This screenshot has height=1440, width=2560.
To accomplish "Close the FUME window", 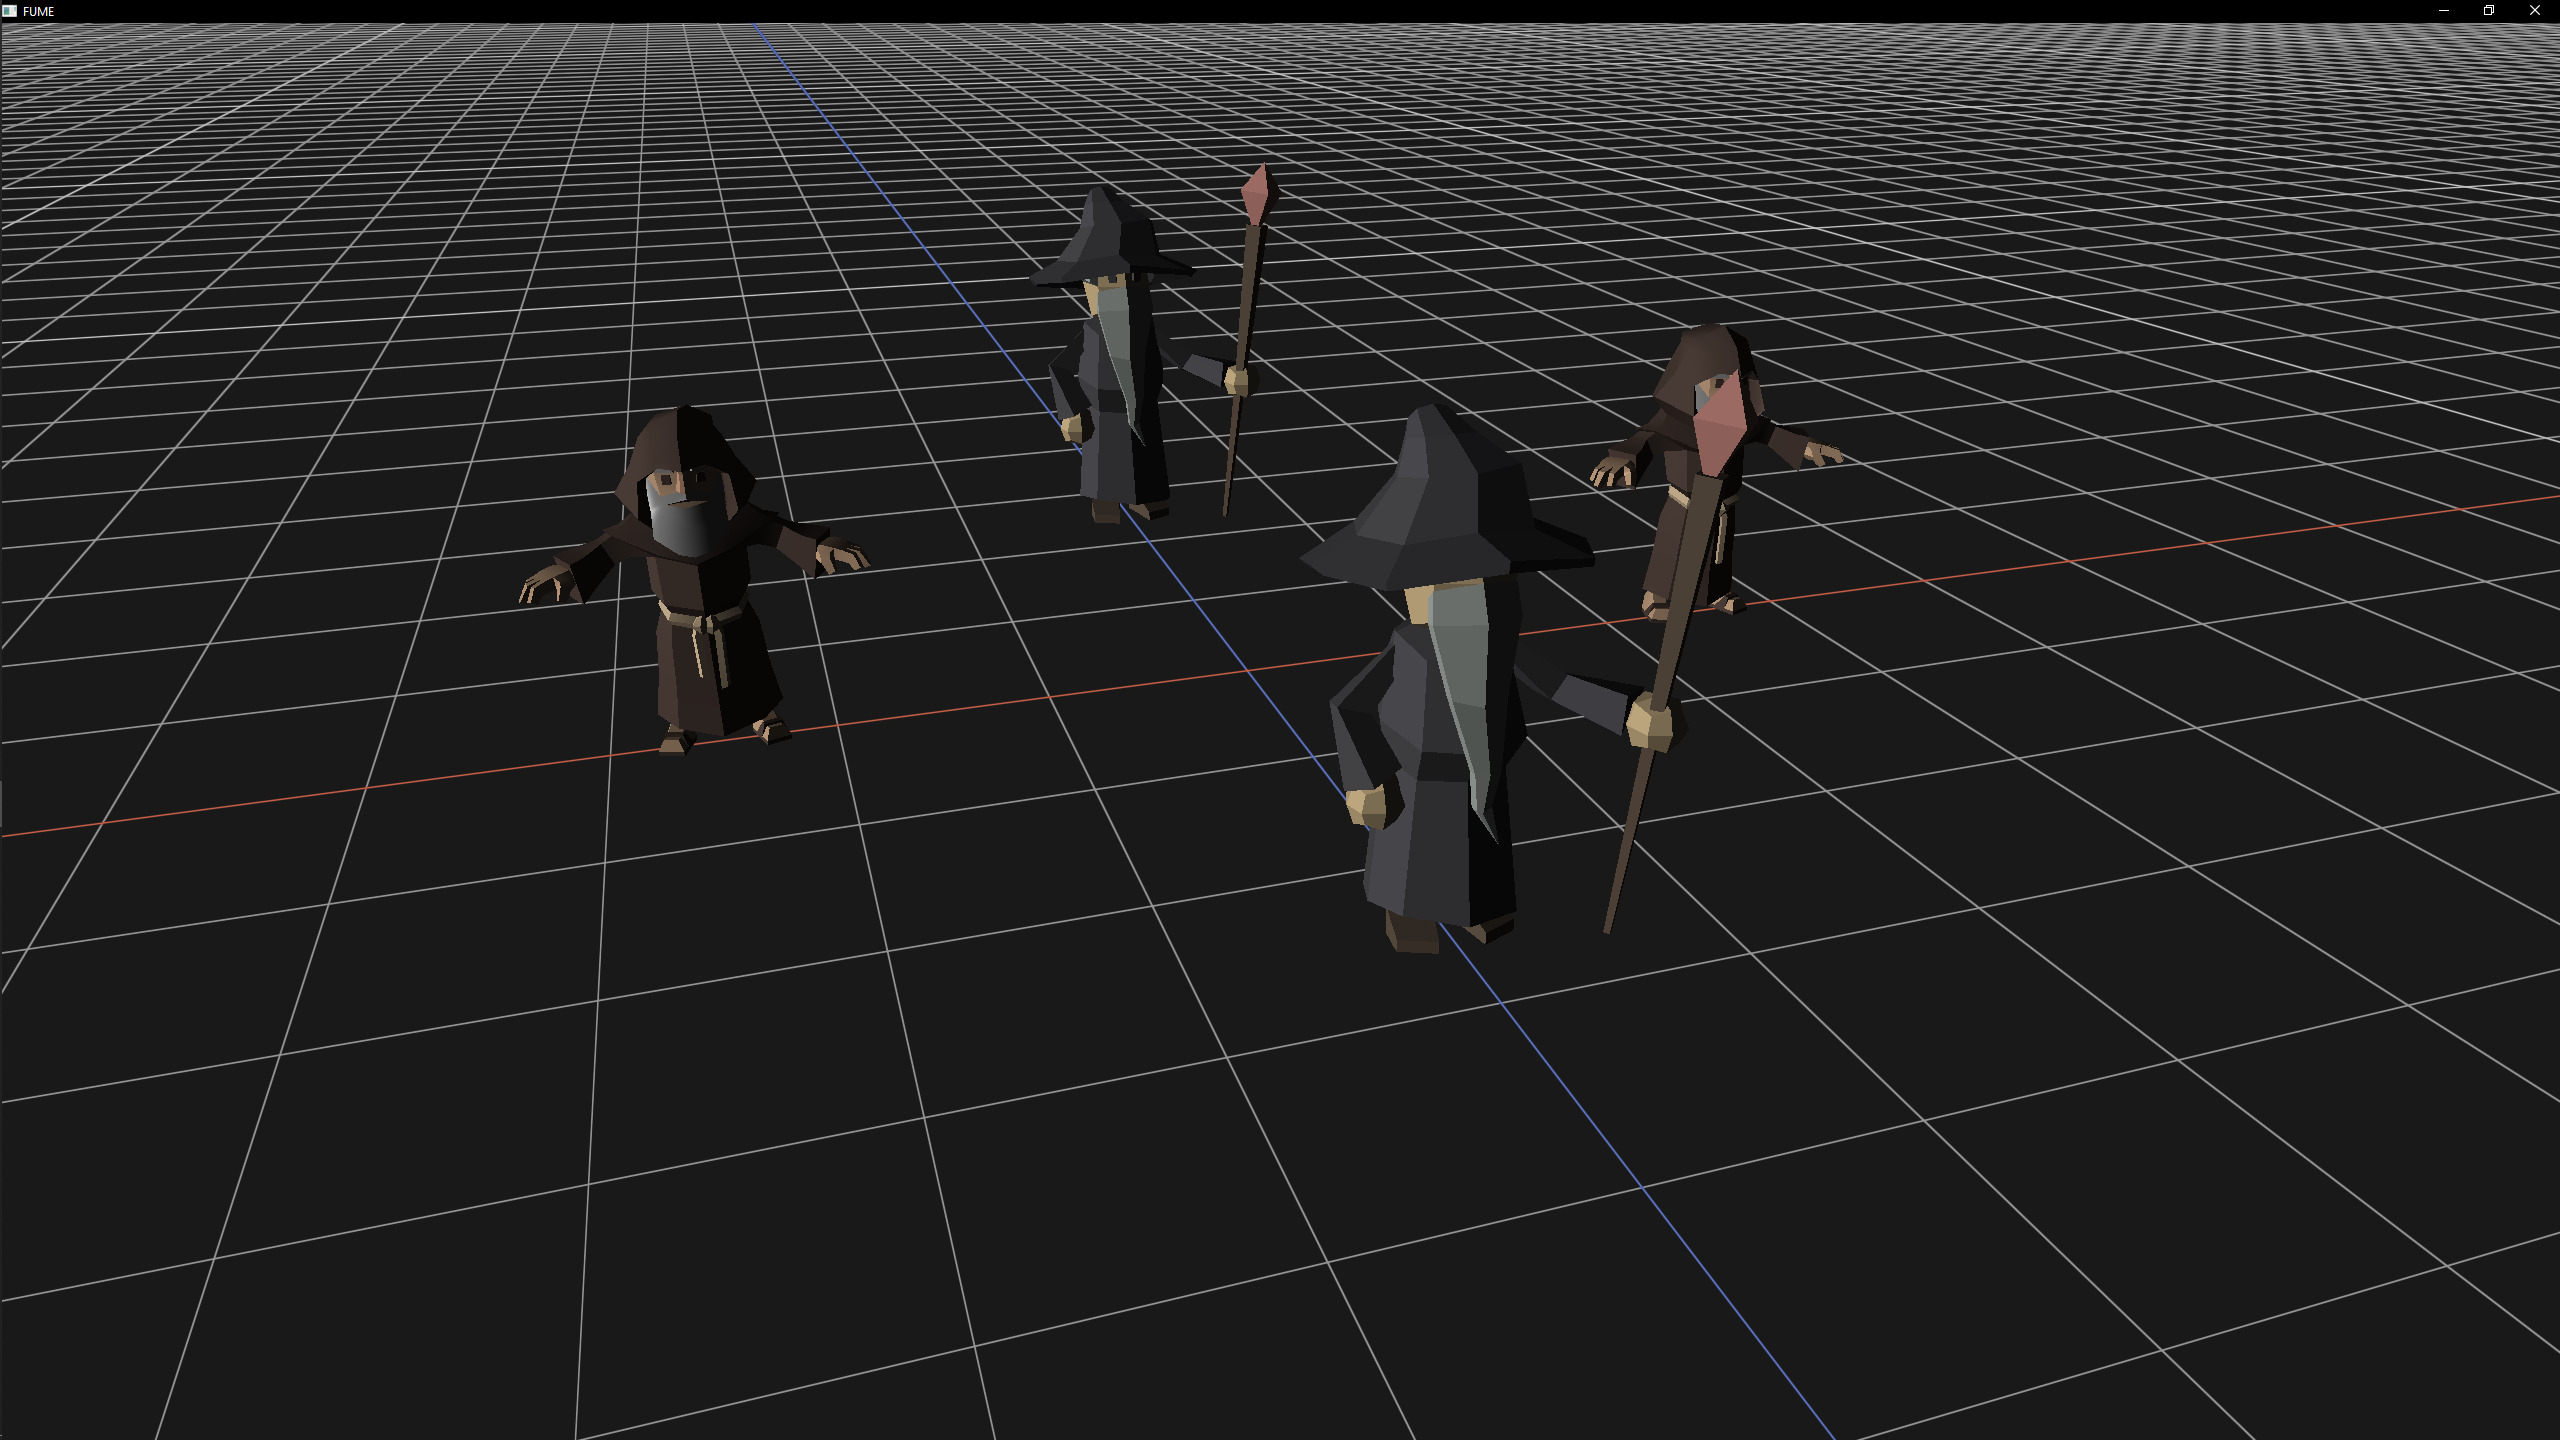I will (x=2535, y=11).
